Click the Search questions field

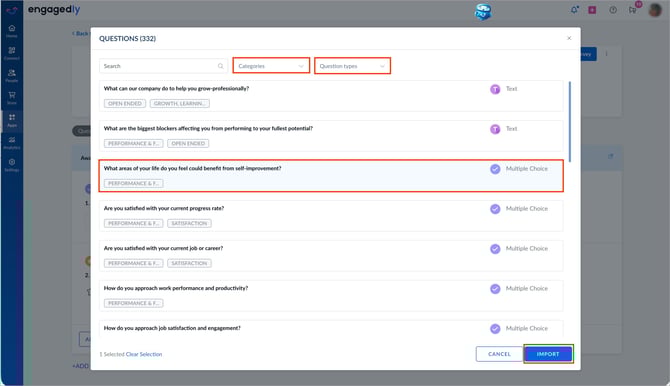pyautogui.click(x=163, y=66)
